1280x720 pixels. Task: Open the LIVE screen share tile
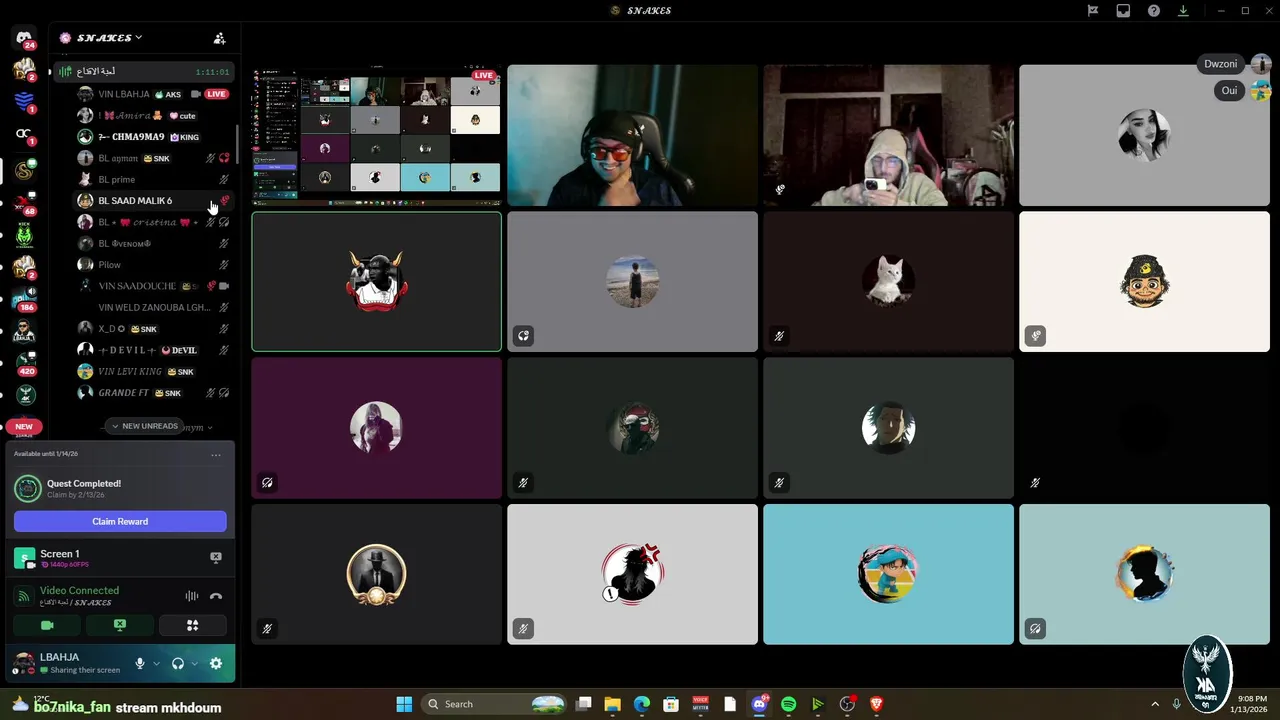tap(376, 135)
